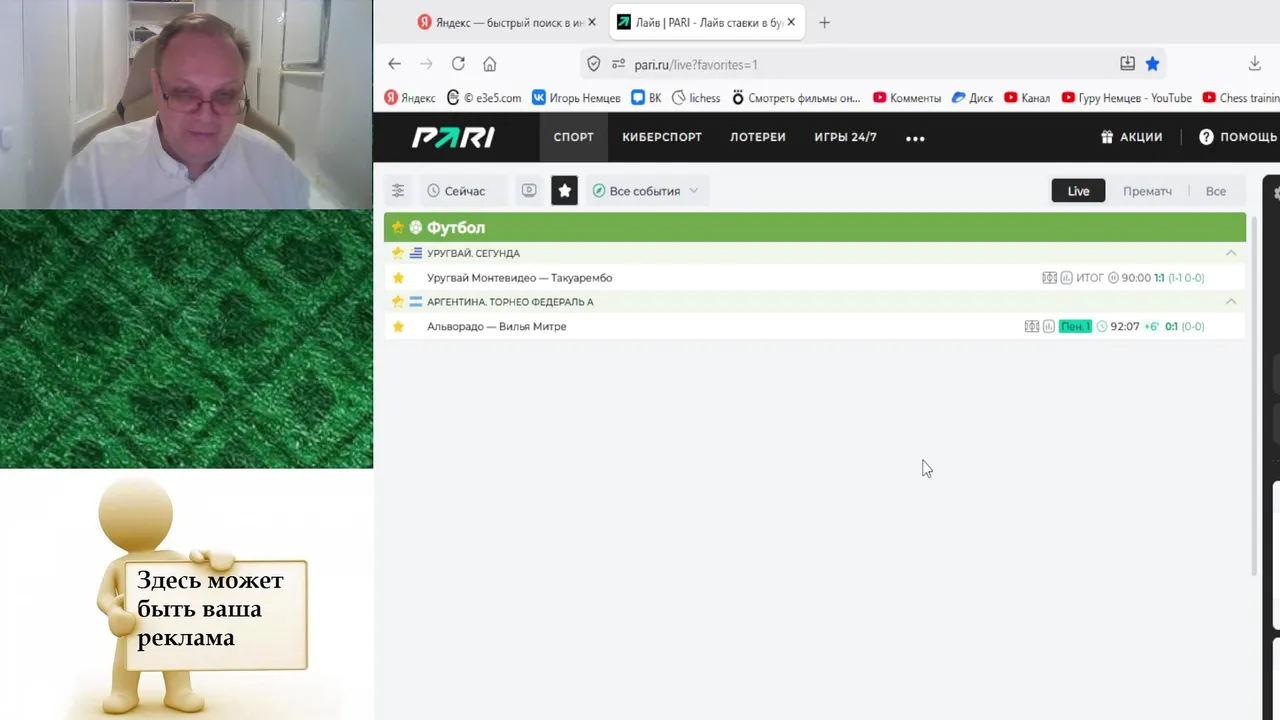Click the Пен. 1 penalty badge
The width and height of the screenshot is (1280, 720).
[1075, 327]
